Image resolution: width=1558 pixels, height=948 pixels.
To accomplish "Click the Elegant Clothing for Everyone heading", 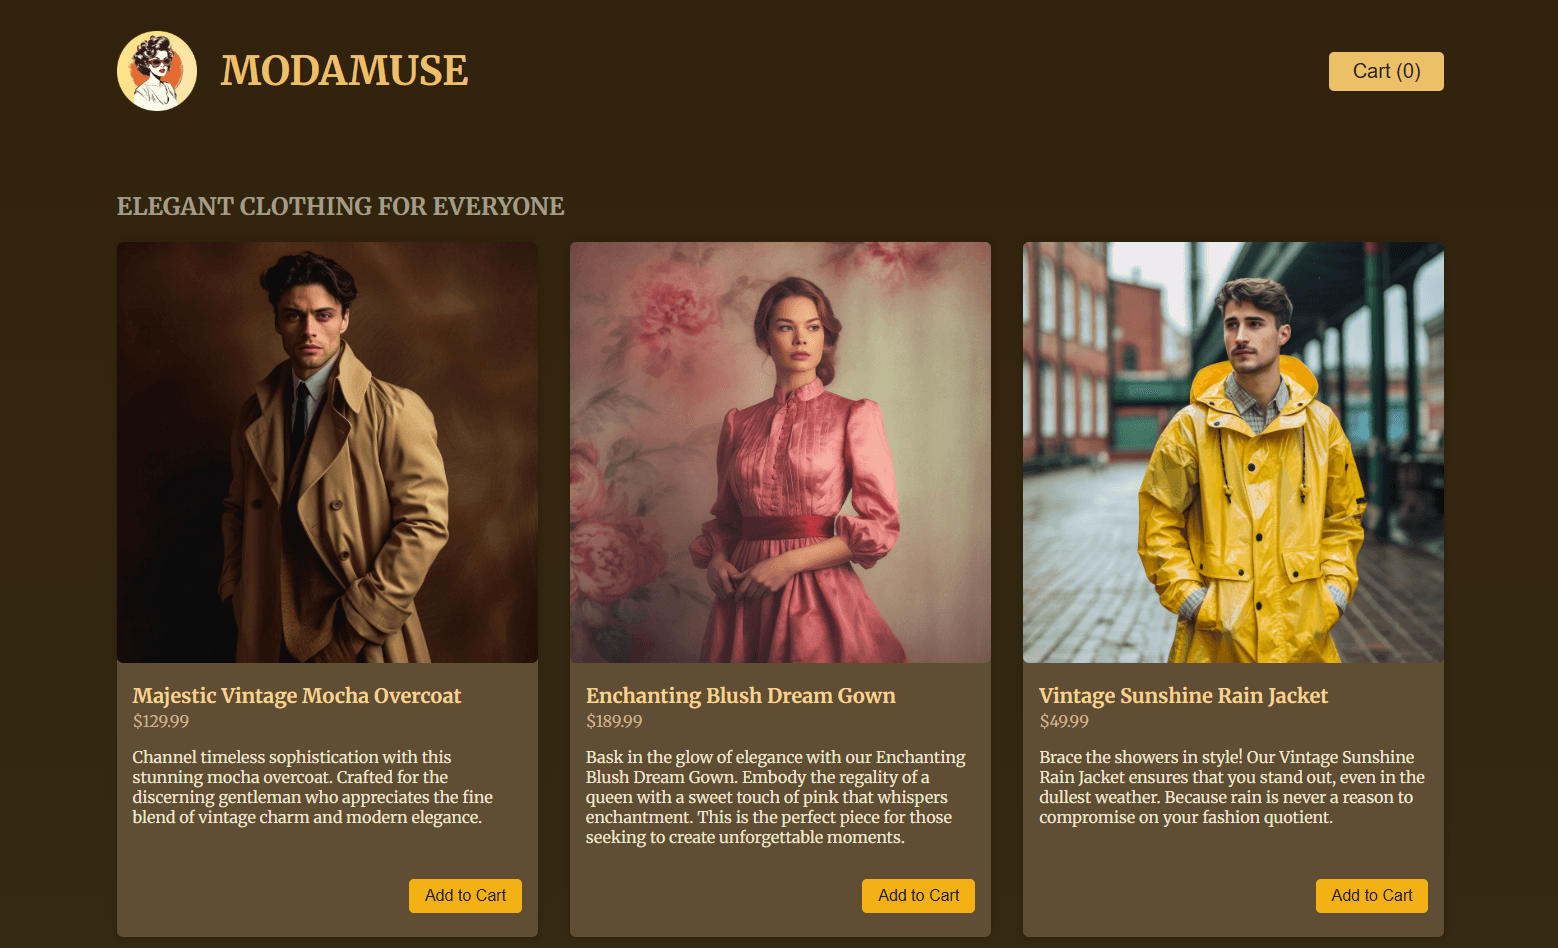I will [x=341, y=206].
